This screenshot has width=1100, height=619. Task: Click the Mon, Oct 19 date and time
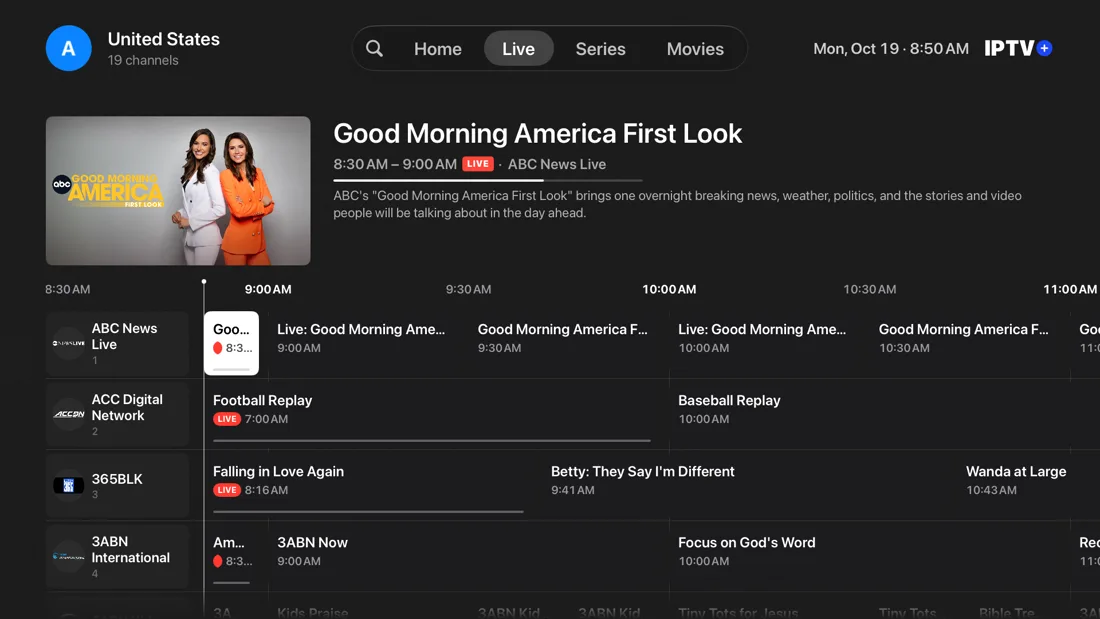coord(891,48)
